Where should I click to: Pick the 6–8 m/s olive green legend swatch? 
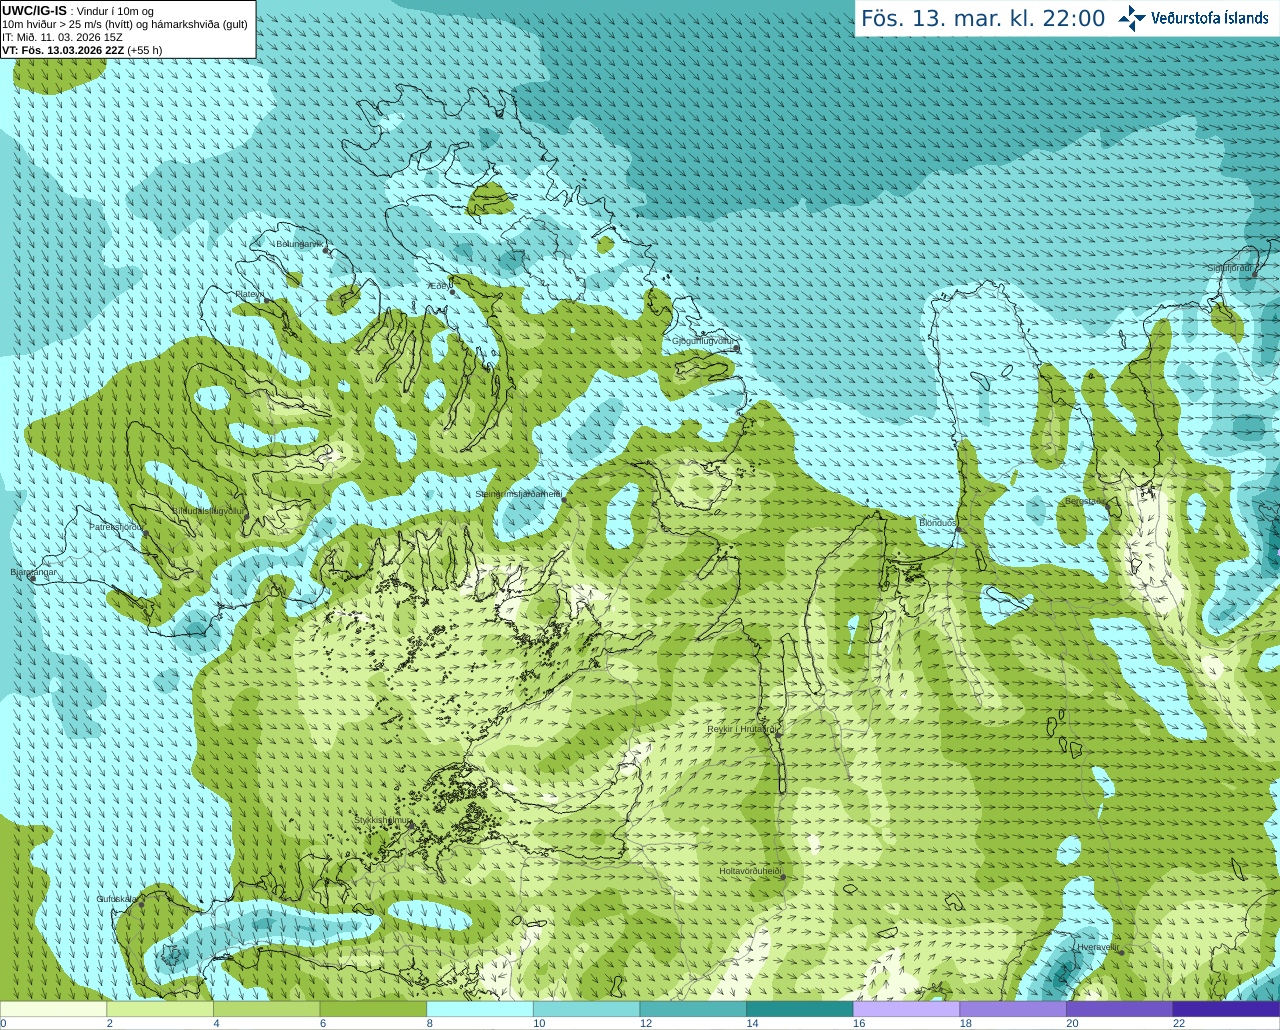coord(373,1009)
